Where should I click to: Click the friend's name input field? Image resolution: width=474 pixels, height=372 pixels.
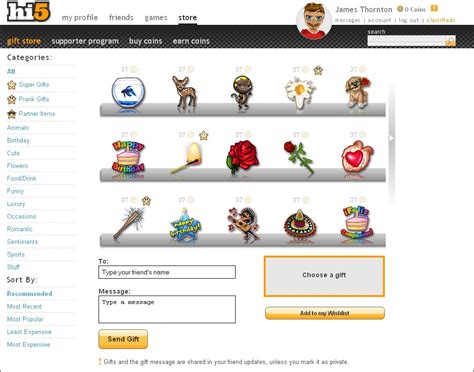pyautogui.click(x=167, y=272)
